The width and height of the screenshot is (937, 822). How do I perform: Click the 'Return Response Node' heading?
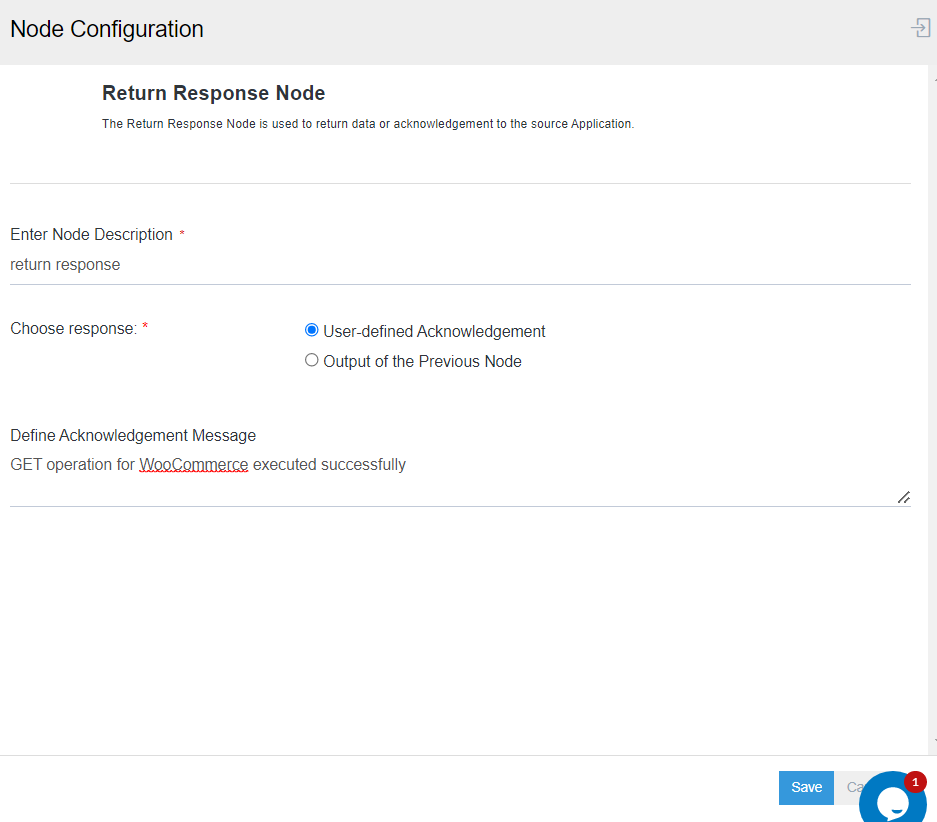pos(213,93)
